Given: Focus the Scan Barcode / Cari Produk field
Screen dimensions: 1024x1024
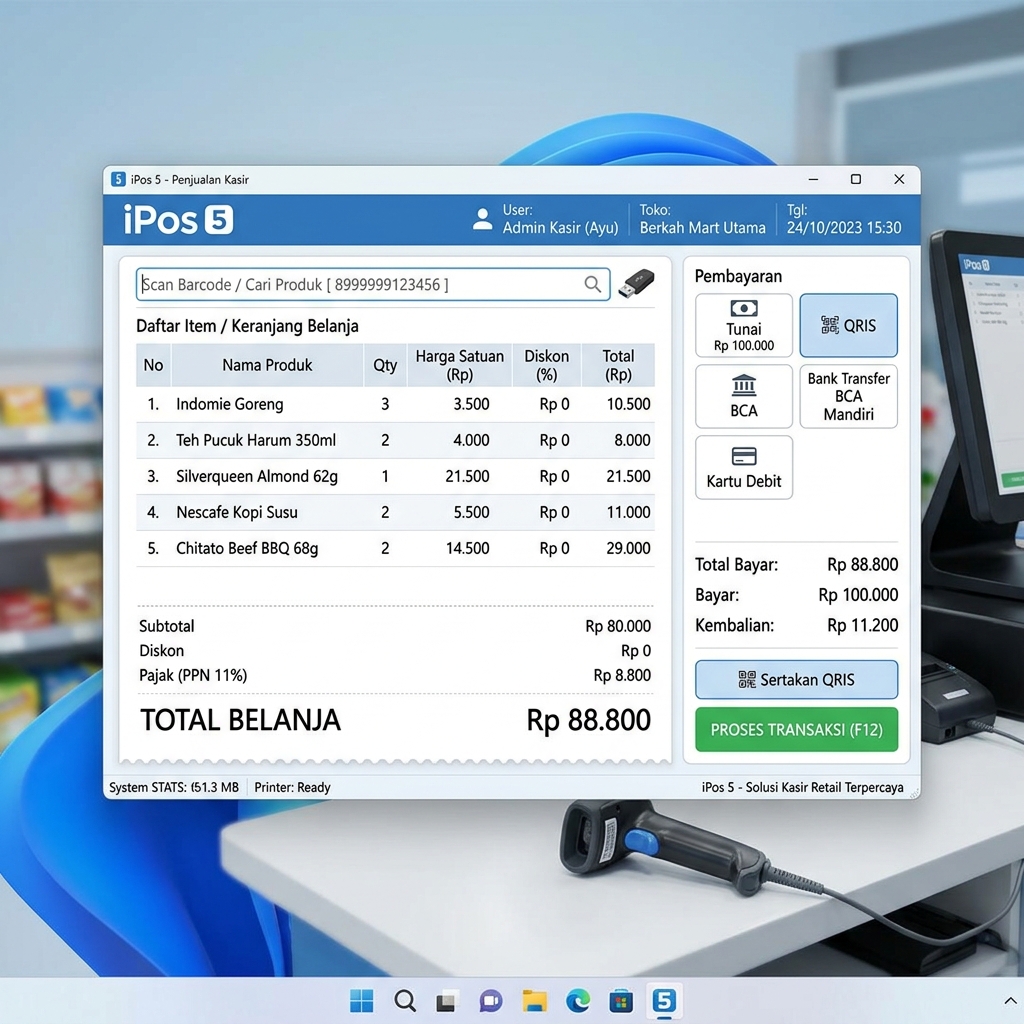Looking at the screenshot, I should pos(360,285).
